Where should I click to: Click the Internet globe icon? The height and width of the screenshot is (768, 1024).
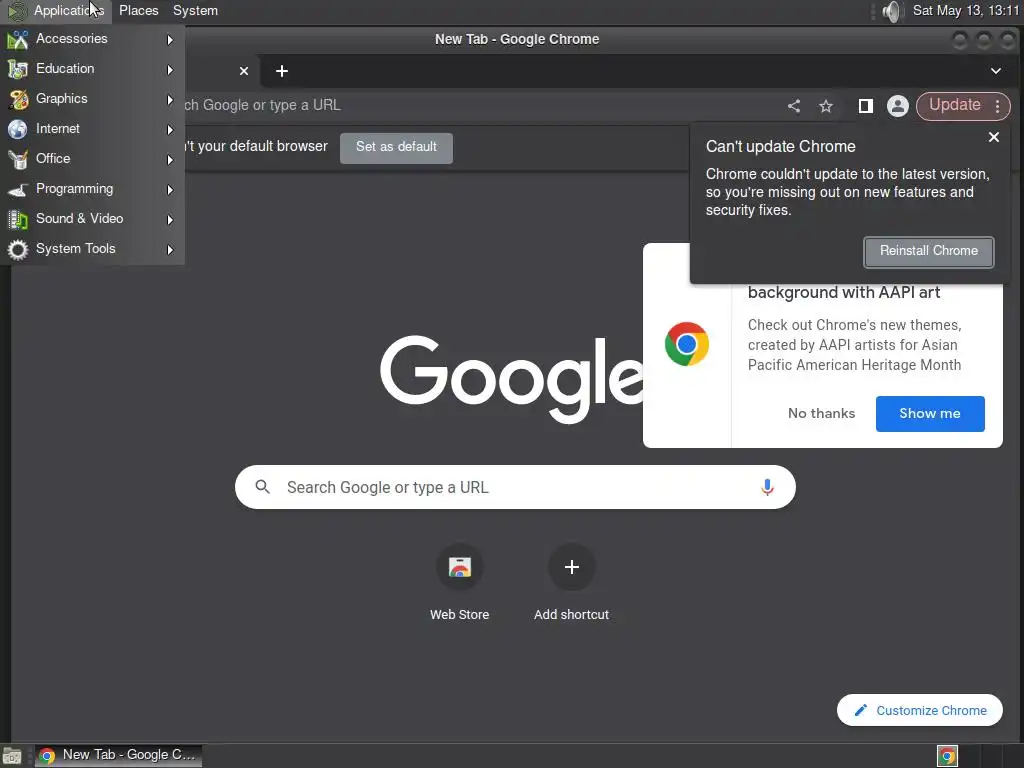[x=18, y=129]
